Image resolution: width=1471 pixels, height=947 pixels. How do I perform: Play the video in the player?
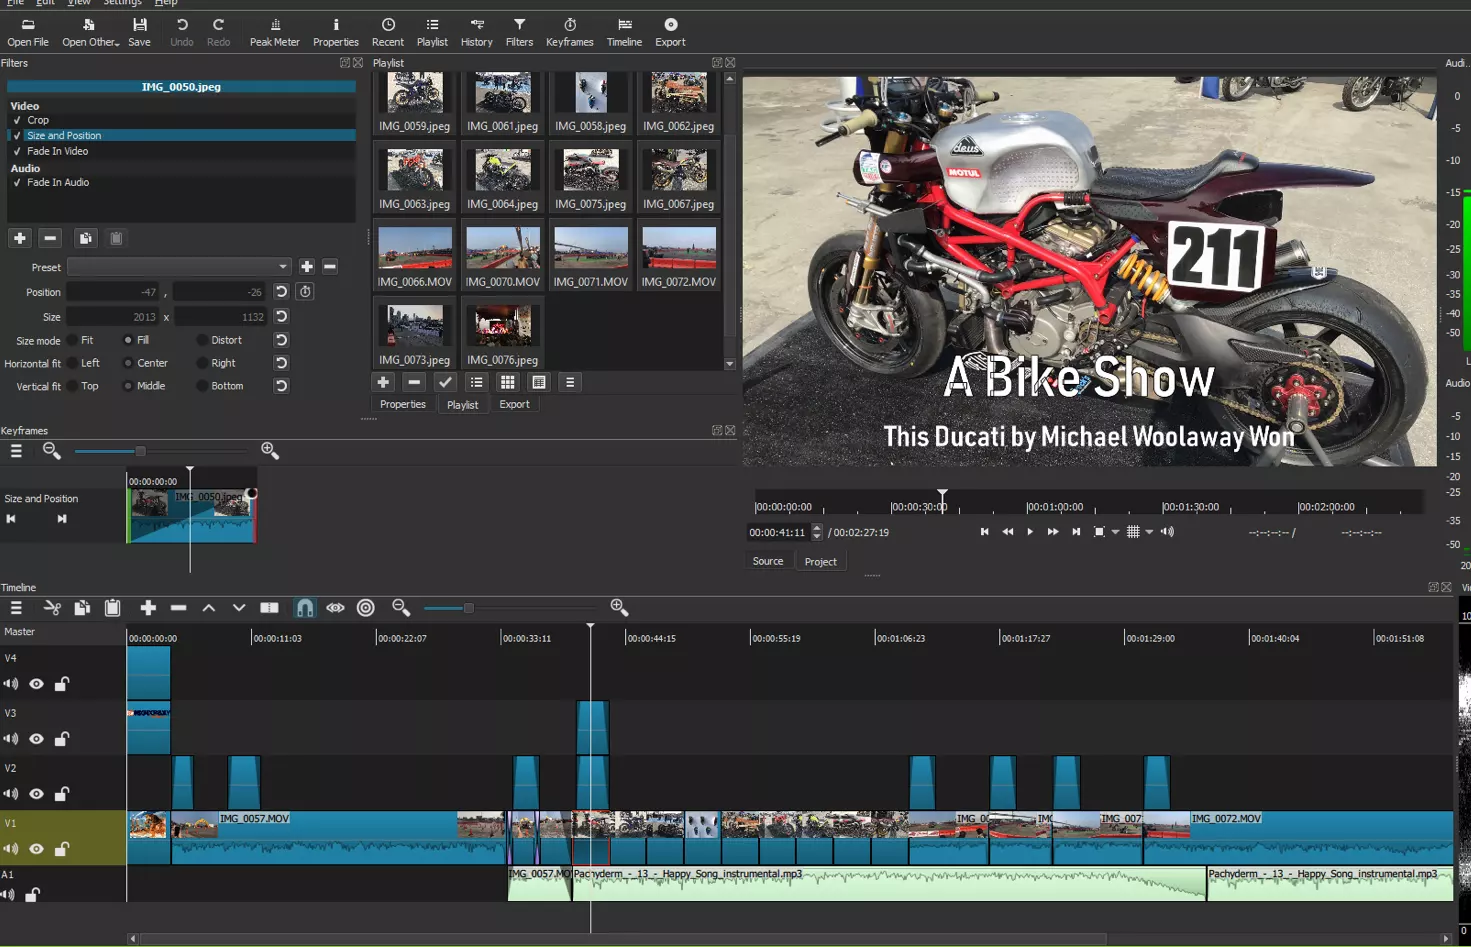1030,532
